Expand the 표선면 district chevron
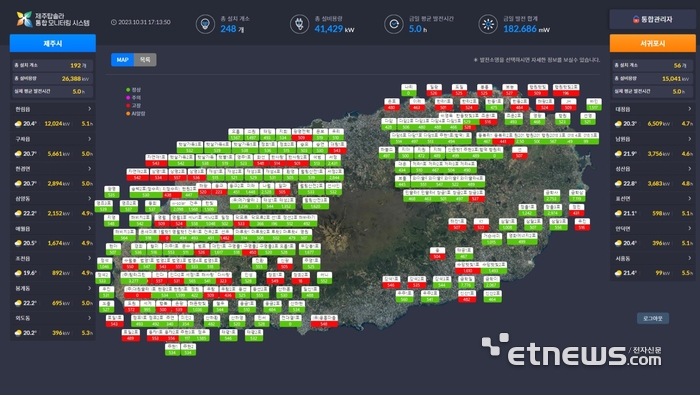This screenshot has width=700, height=395. pyautogui.click(x=689, y=198)
